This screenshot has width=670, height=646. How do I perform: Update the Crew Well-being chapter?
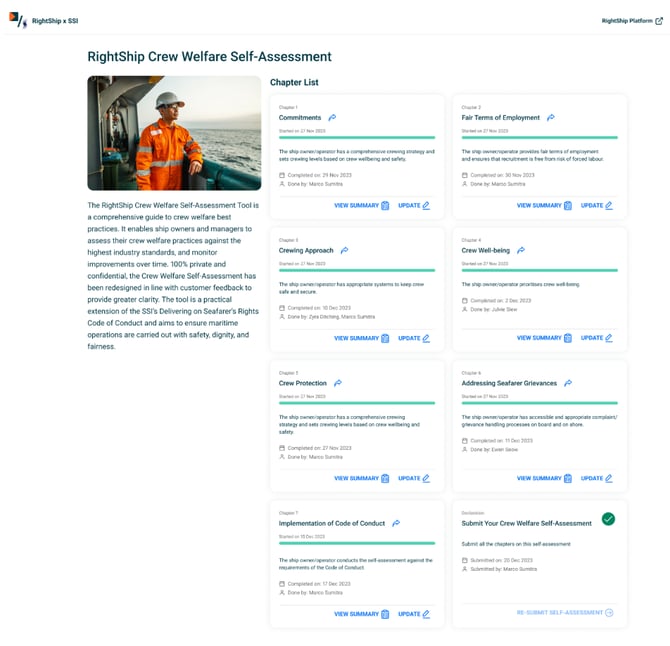pyautogui.click(x=597, y=338)
